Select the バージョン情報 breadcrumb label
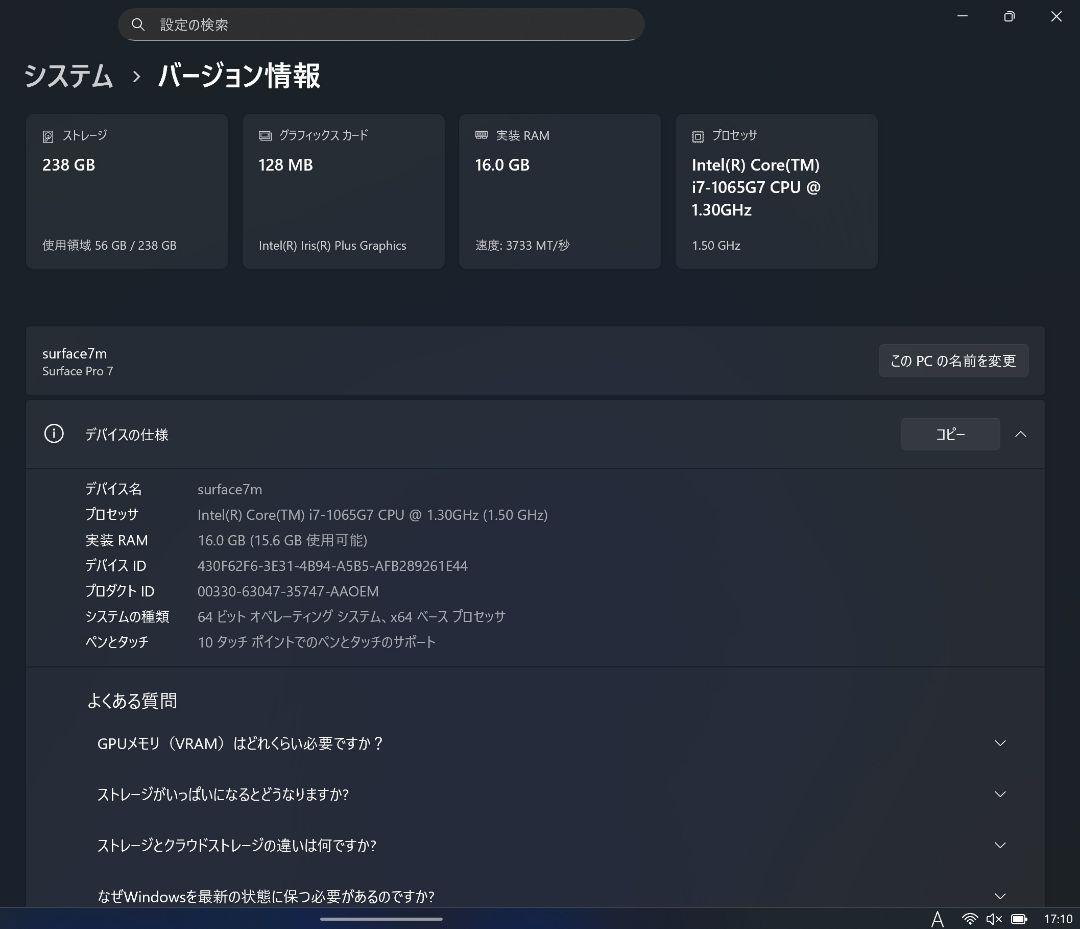Screen dimensions: 1080x929 pos(238,76)
